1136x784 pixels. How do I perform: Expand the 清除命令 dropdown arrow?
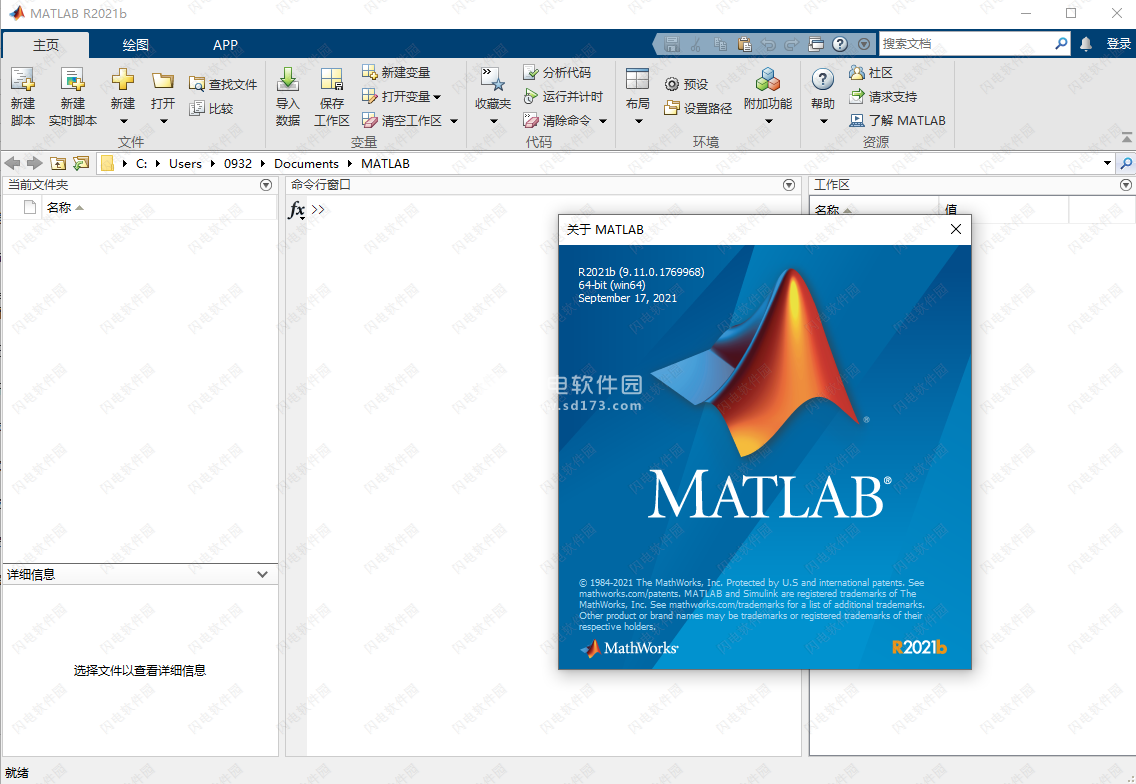pyautogui.click(x=603, y=121)
